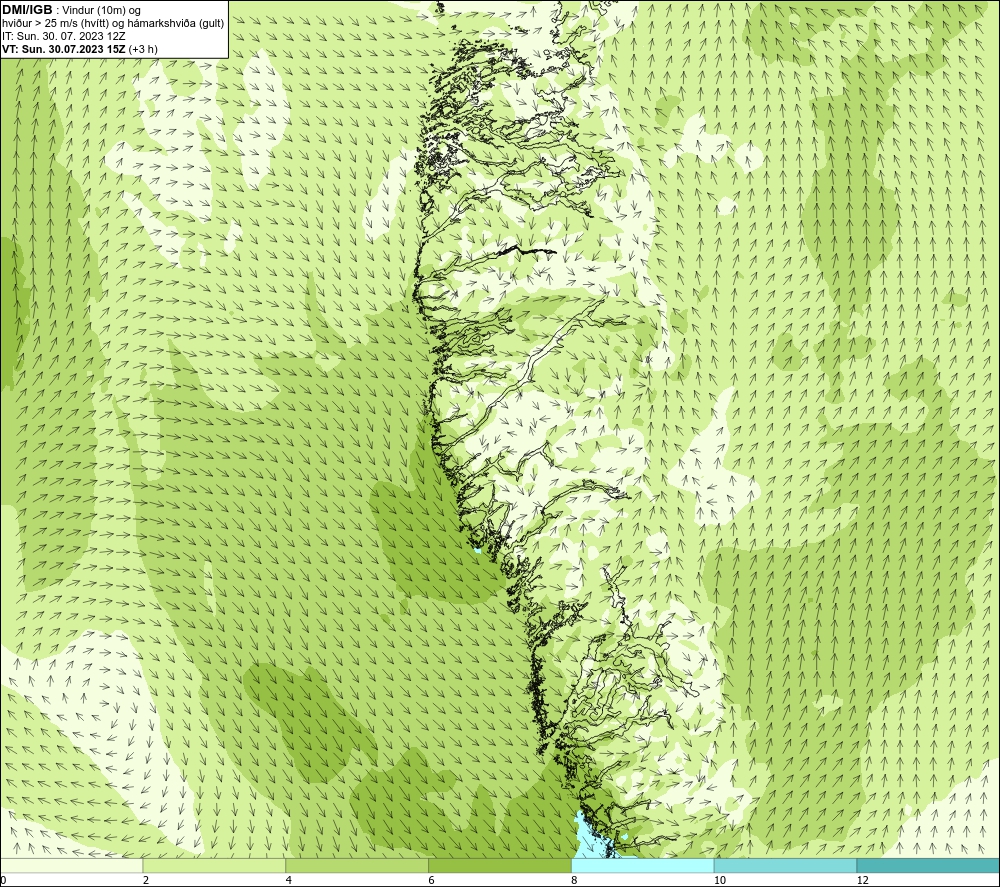Click the '8' label on the wind scale
Viewport: 1000px width, 887px height.
pyautogui.click(x=575, y=880)
